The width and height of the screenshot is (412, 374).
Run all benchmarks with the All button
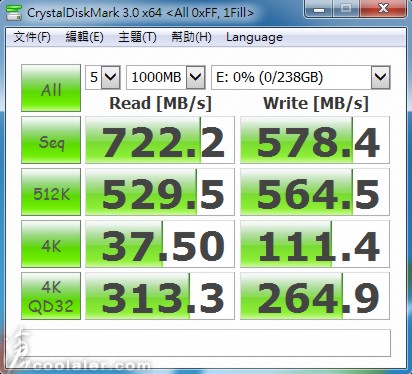pos(51,88)
